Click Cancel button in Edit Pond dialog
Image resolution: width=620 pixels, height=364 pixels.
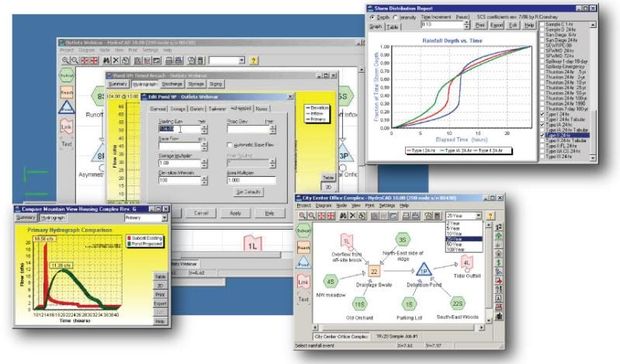[201, 213]
